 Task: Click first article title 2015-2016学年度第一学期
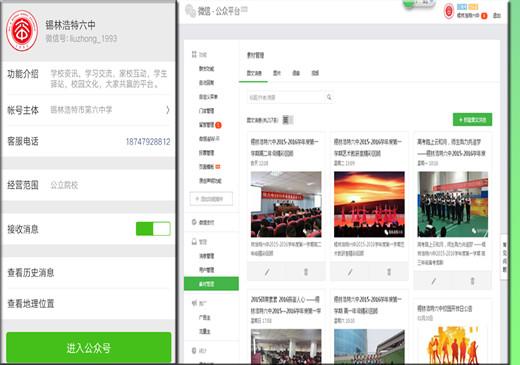[285, 147]
